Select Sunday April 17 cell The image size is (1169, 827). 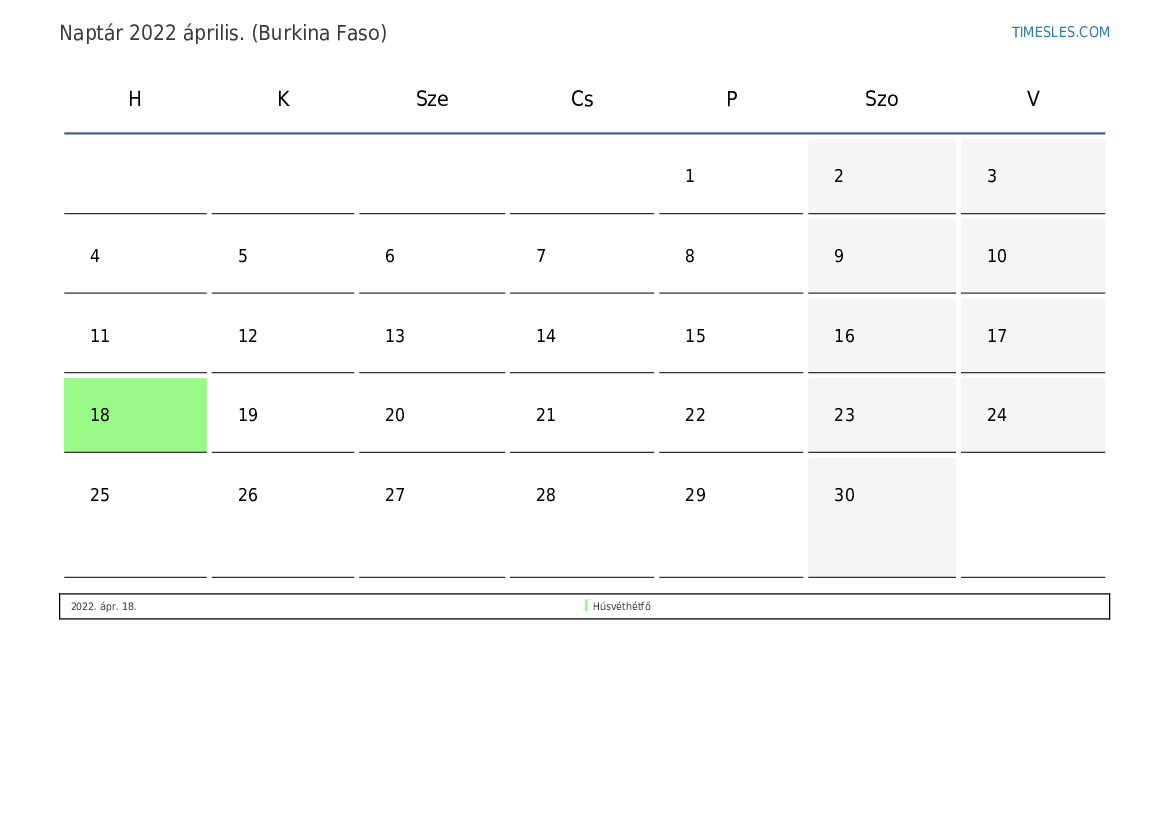click(x=1032, y=337)
